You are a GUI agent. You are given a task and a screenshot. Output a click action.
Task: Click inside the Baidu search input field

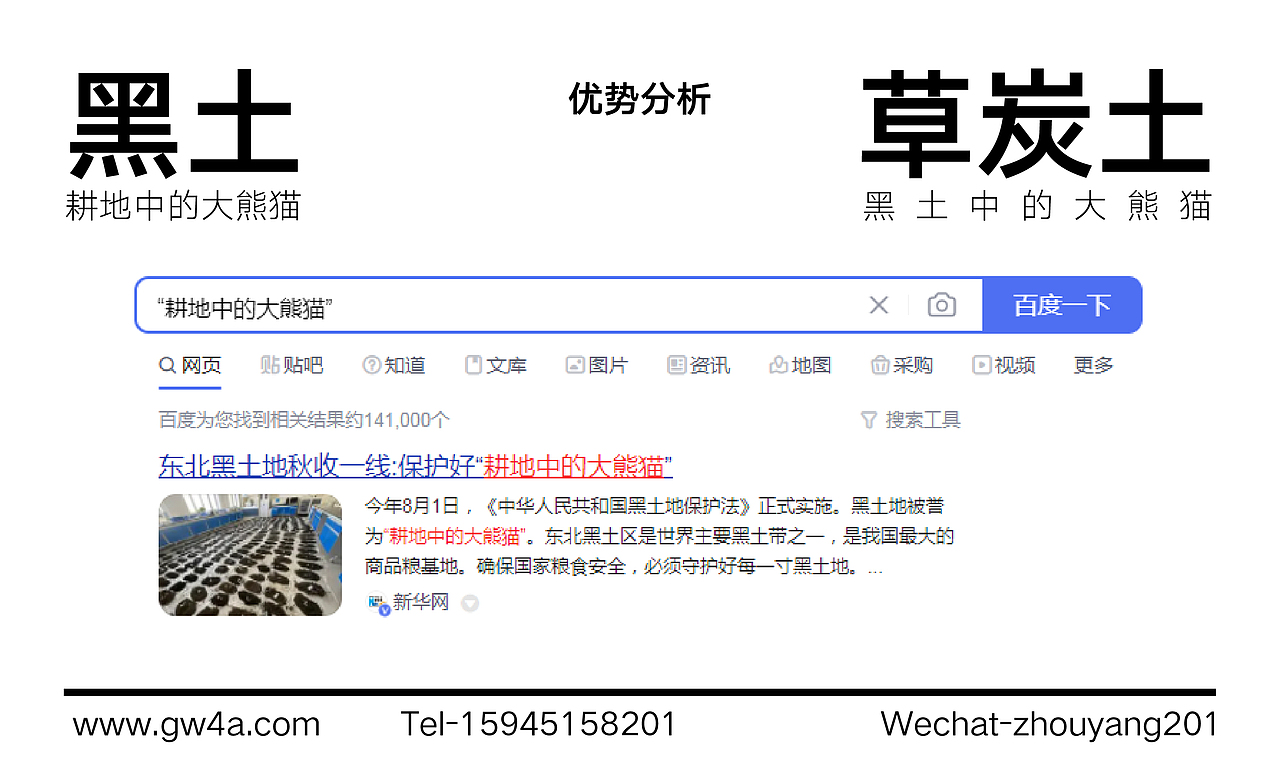[x=500, y=305]
